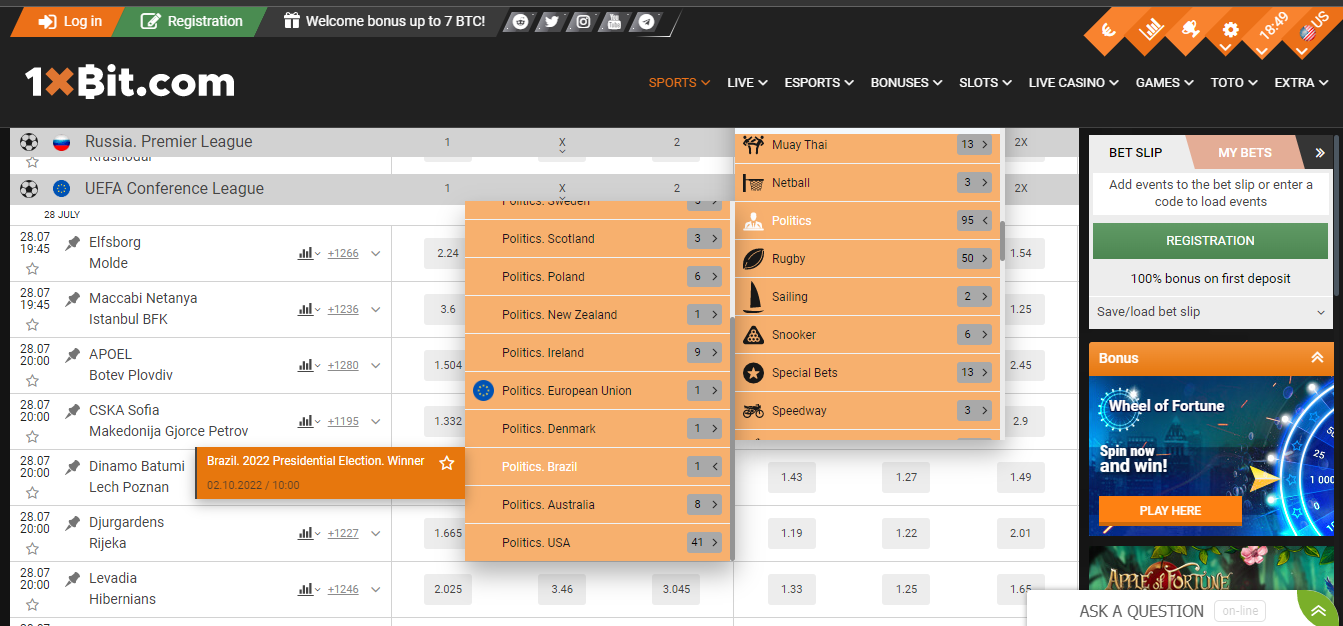
Task: Open the Telegram social icon
Action: [x=644, y=20]
